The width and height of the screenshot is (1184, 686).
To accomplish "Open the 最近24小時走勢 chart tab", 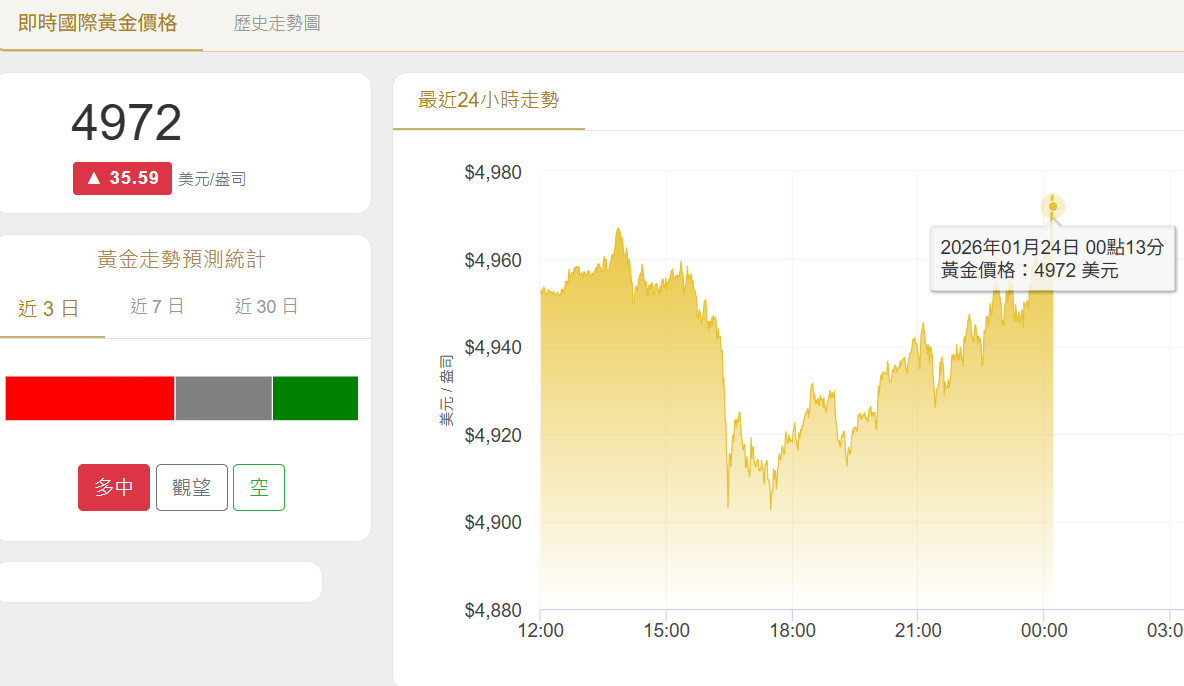I will [488, 100].
